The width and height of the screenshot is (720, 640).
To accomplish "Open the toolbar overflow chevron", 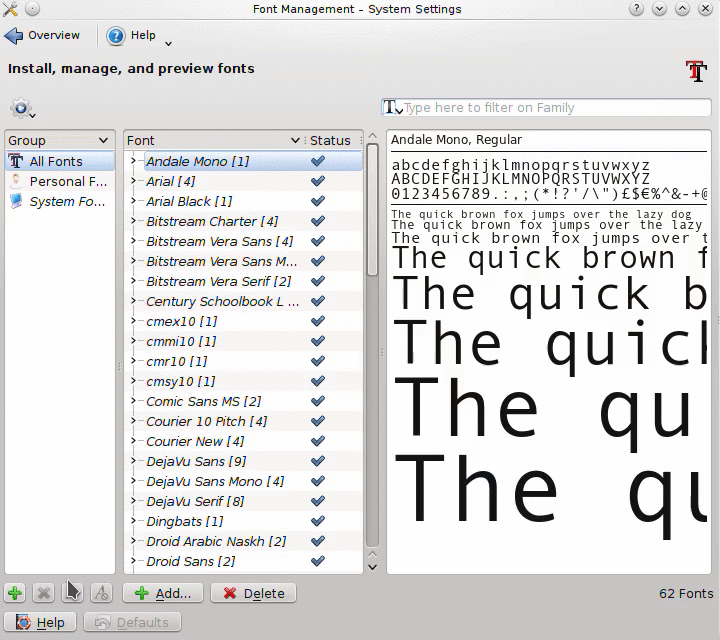I will pyautogui.click(x=169, y=44).
